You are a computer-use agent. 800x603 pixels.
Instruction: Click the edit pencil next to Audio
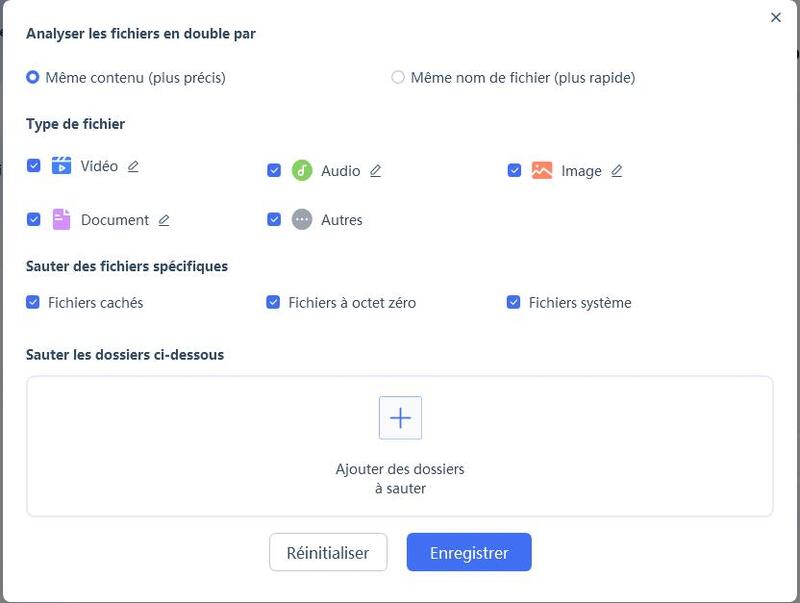tap(375, 171)
